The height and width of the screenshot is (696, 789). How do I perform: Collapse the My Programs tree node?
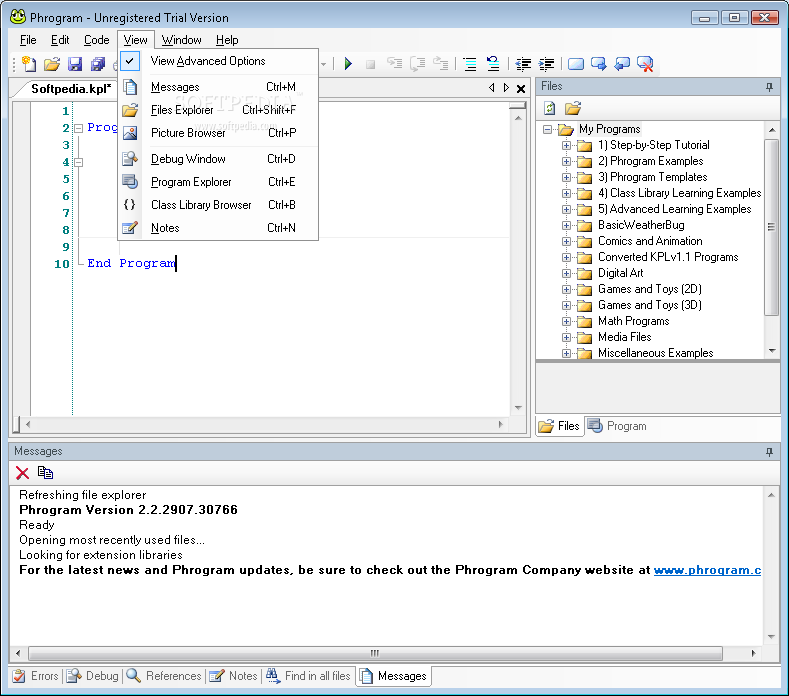click(547, 129)
